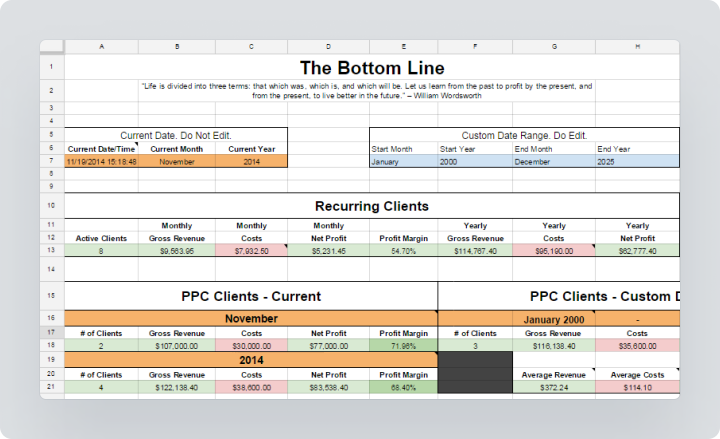
Task: Select Yearly Net Profit $62,777.40
Action: (637, 251)
